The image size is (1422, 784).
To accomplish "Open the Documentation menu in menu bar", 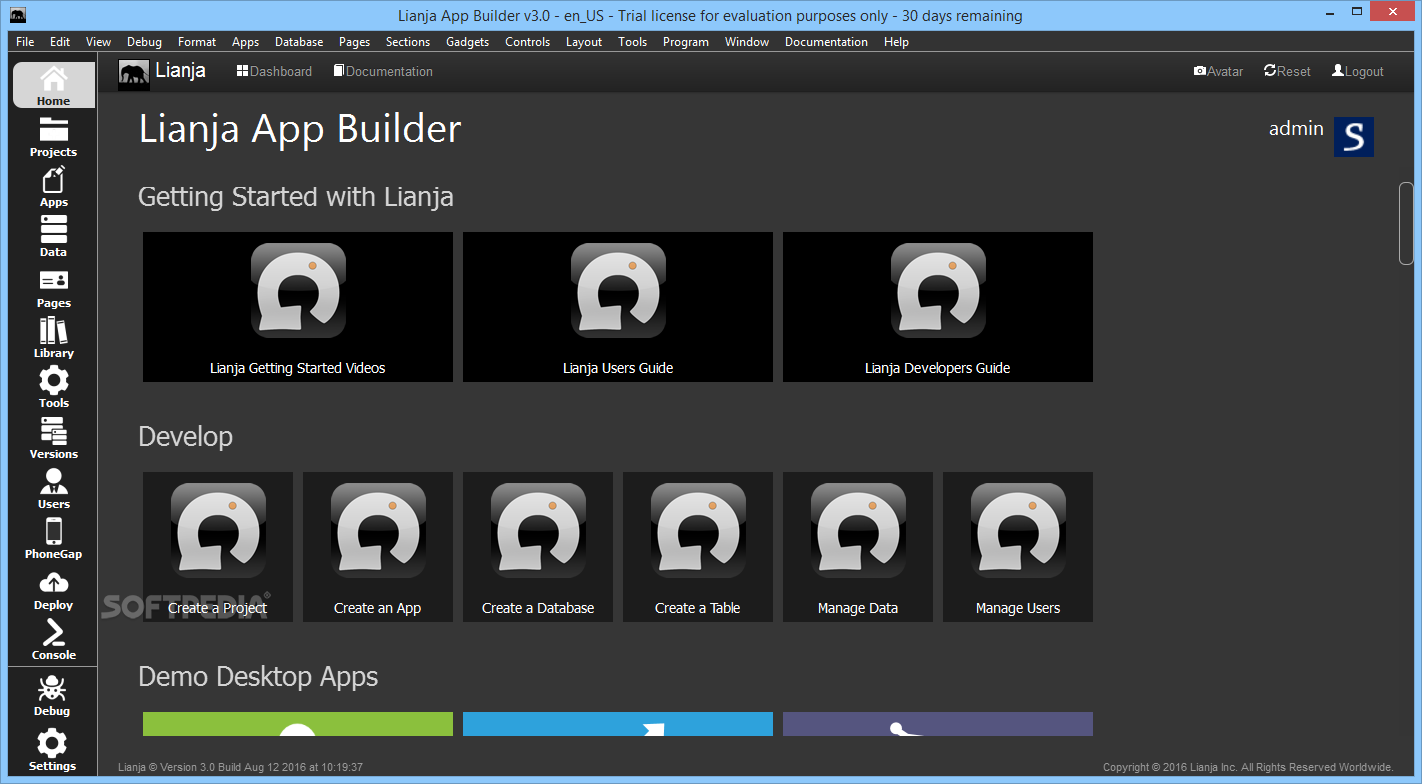I will (x=826, y=42).
